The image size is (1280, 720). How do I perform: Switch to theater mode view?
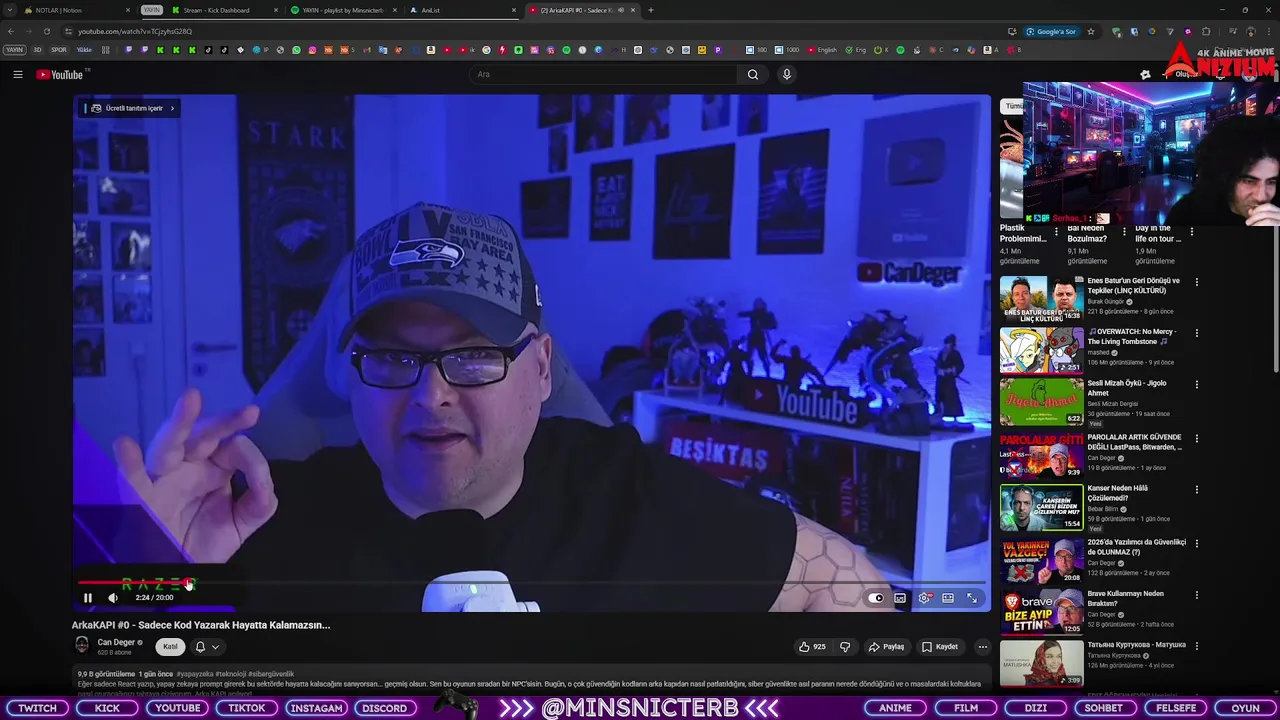coord(948,598)
